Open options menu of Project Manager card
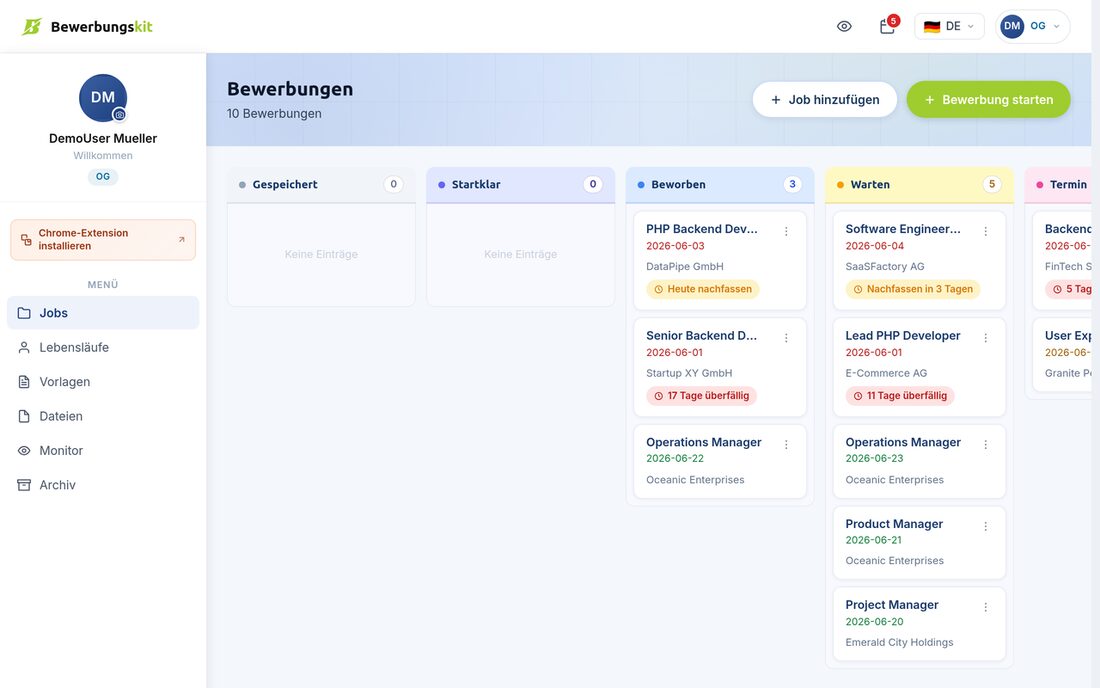The height and width of the screenshot is (688, 1100). coord(986,607)
